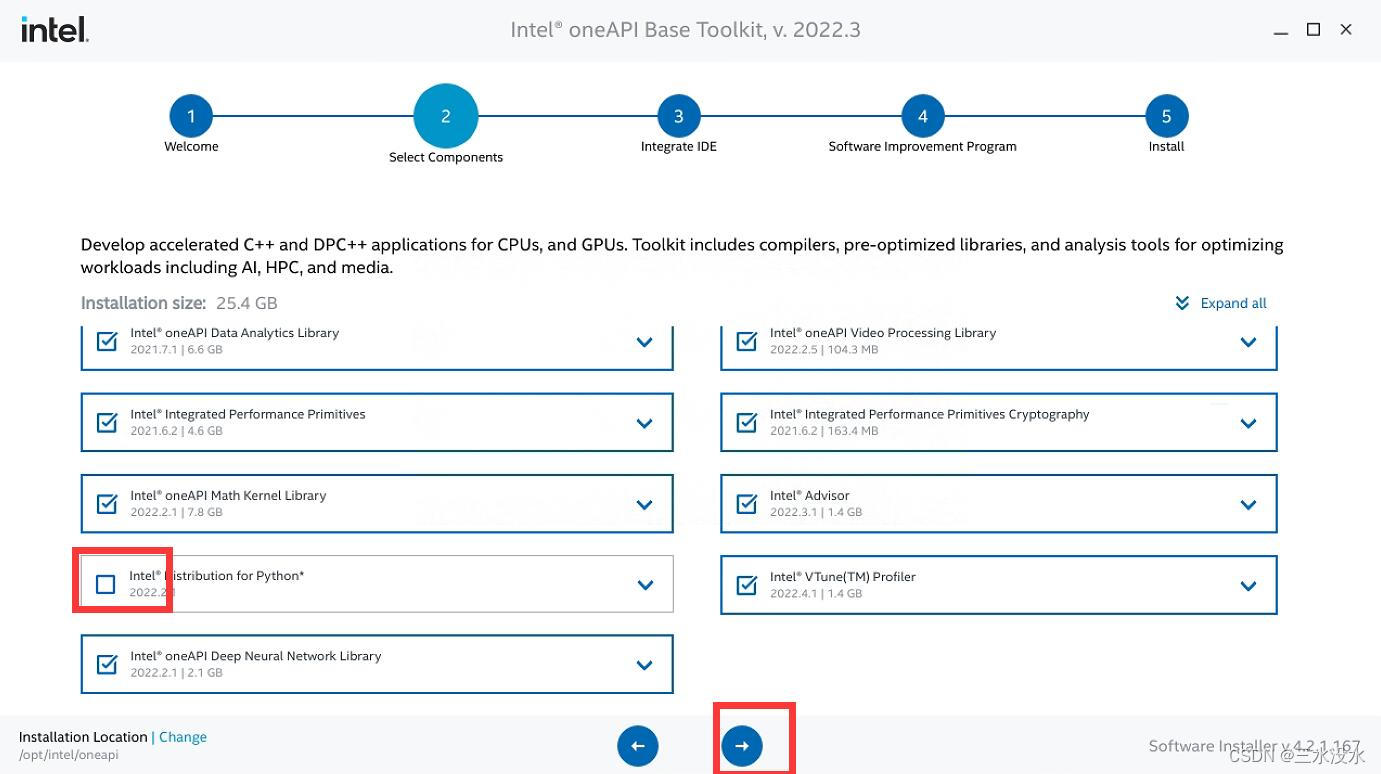The width and height of the screenshot is (1381, 774).
Task: Expand the Intel oneAPI Data Analytics Library entry
Action: click(644, 341)
